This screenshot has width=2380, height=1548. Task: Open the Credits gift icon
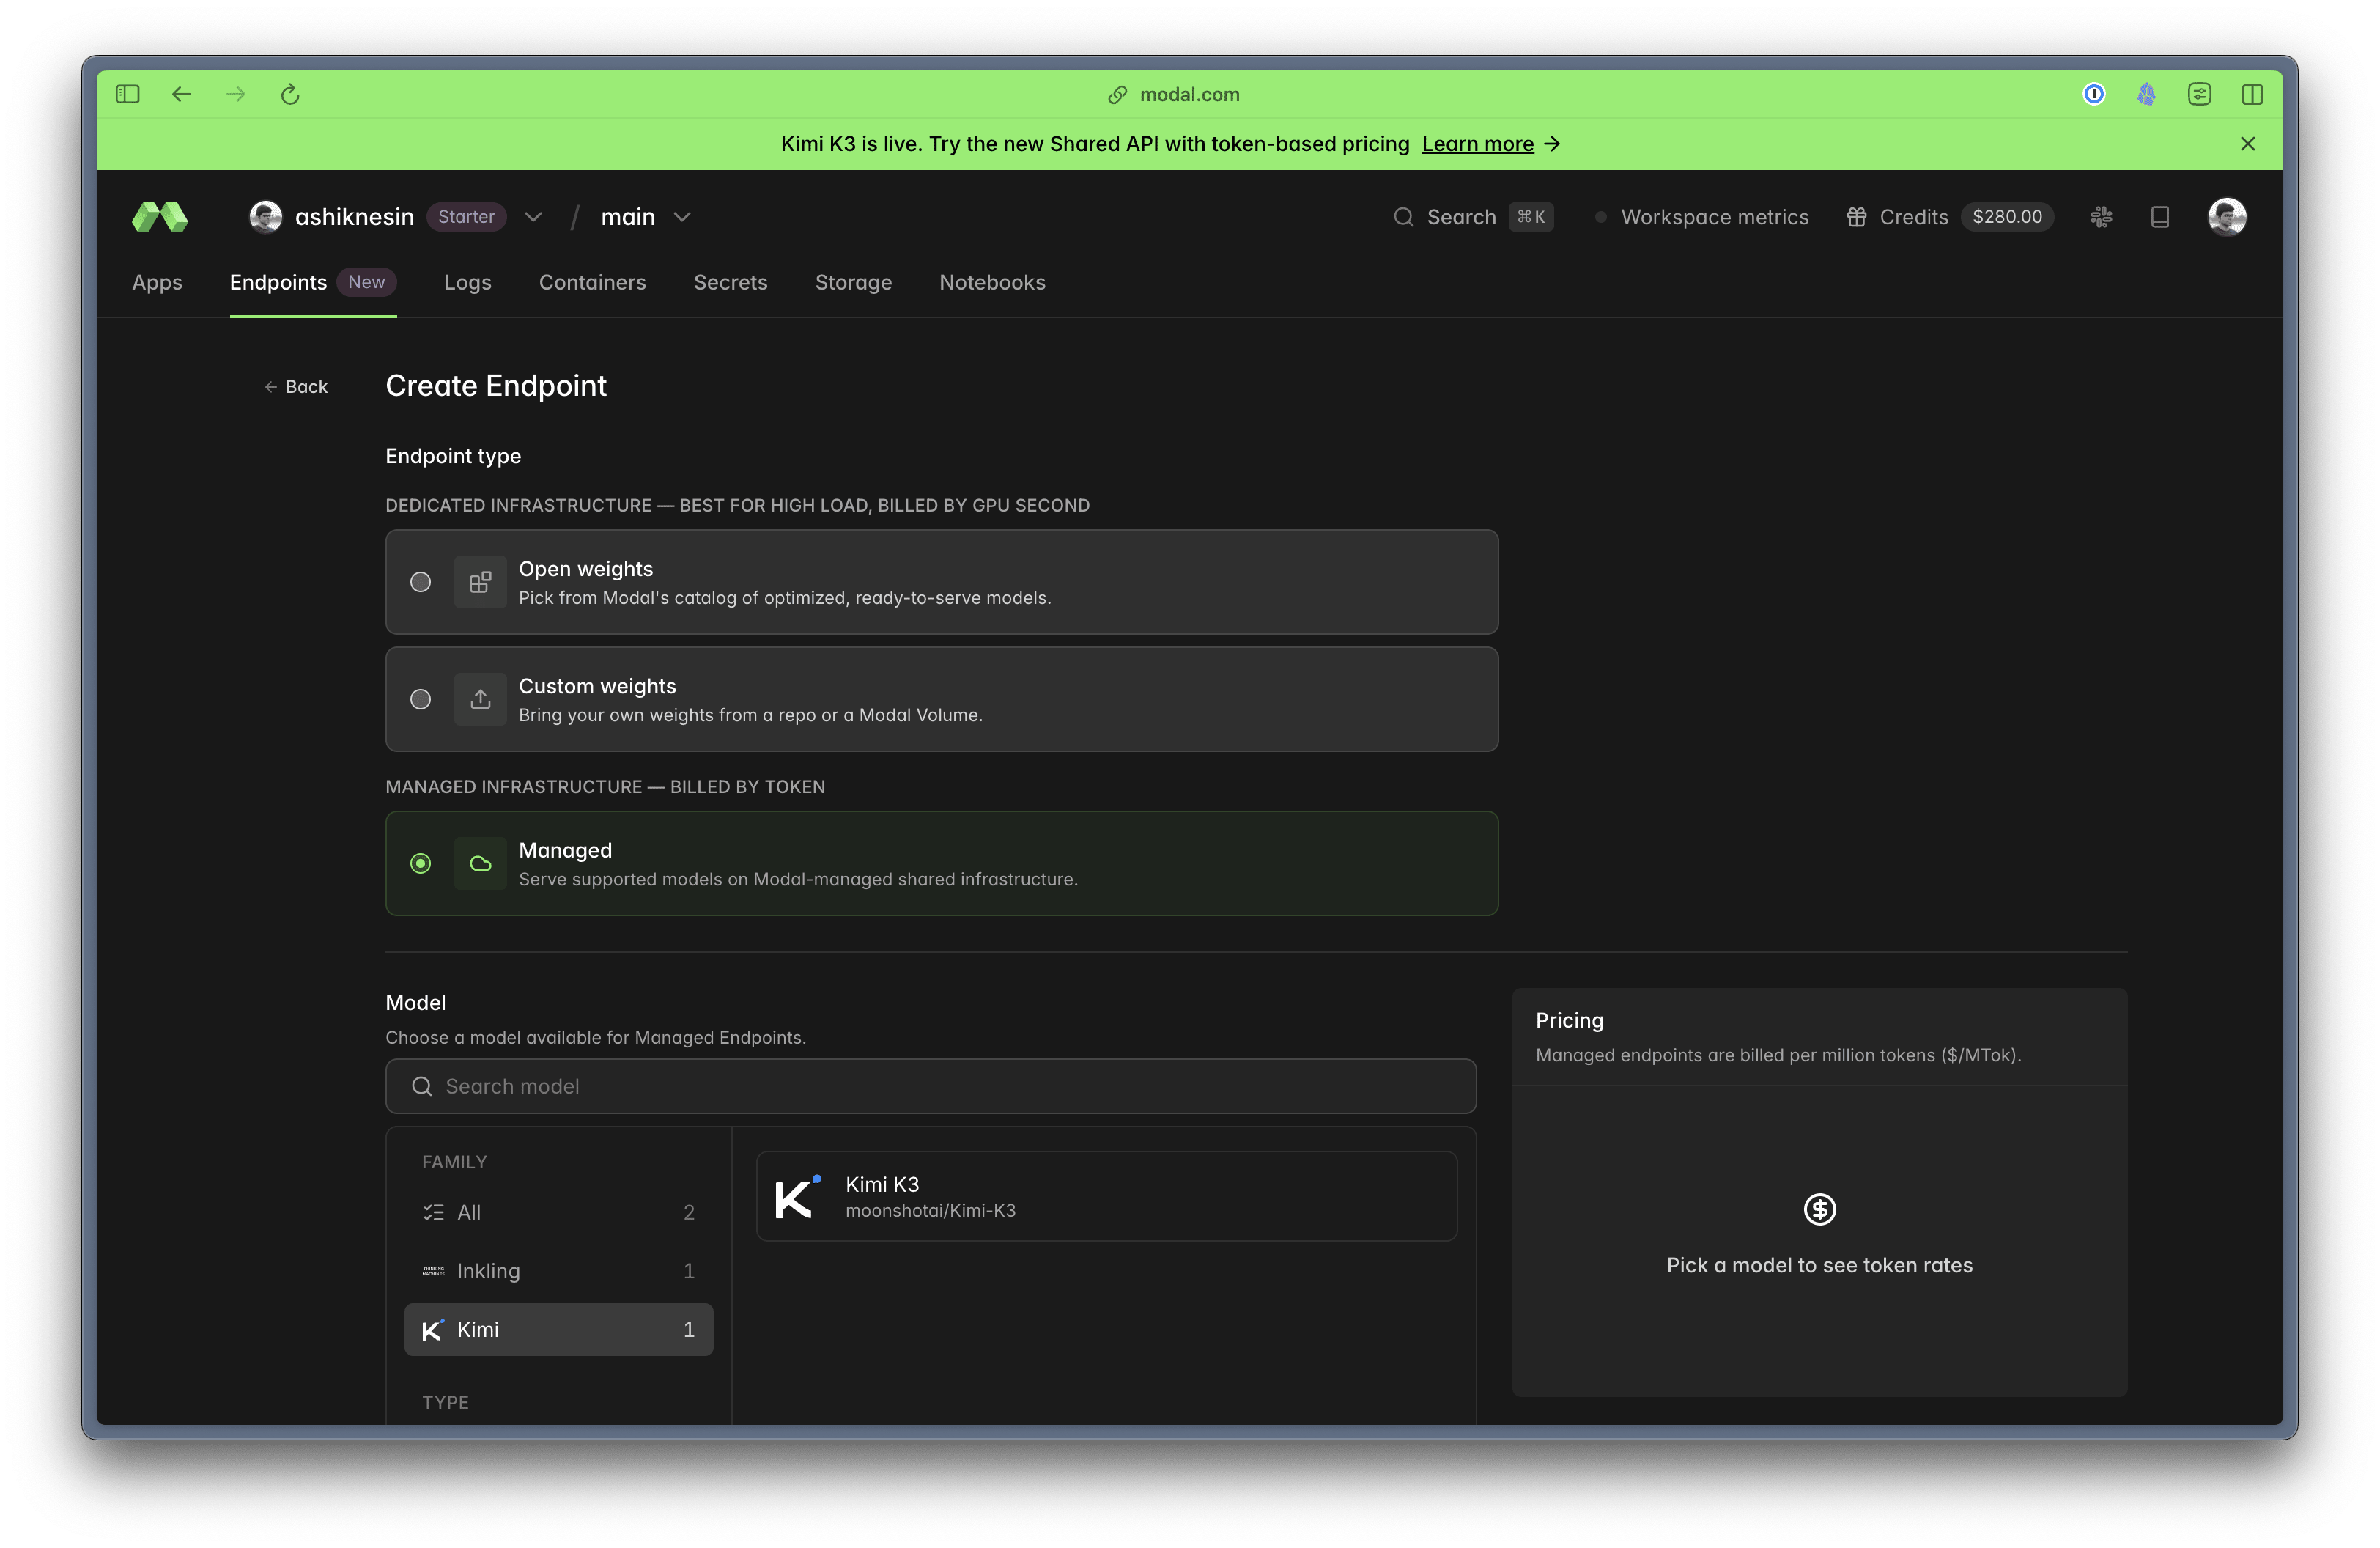pyautogui.click(x=1856, y=217)
